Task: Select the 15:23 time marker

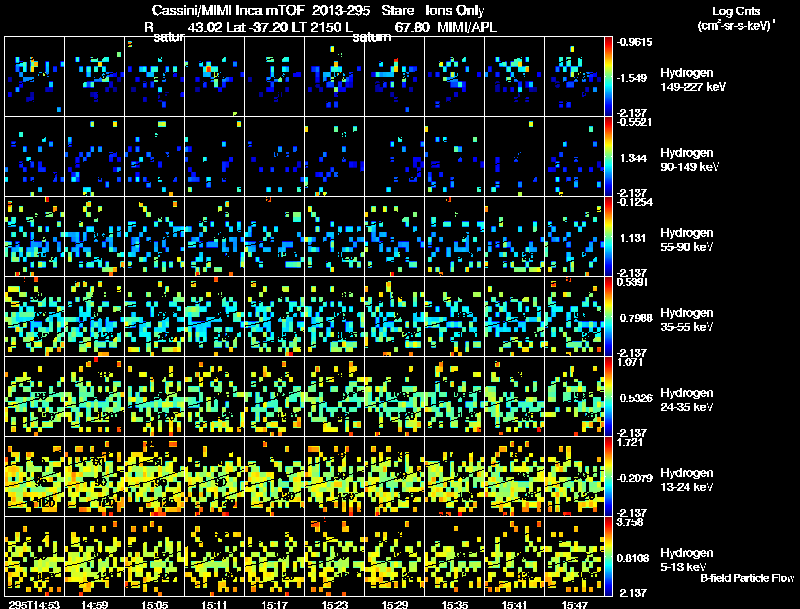Action: click(335, 603)
